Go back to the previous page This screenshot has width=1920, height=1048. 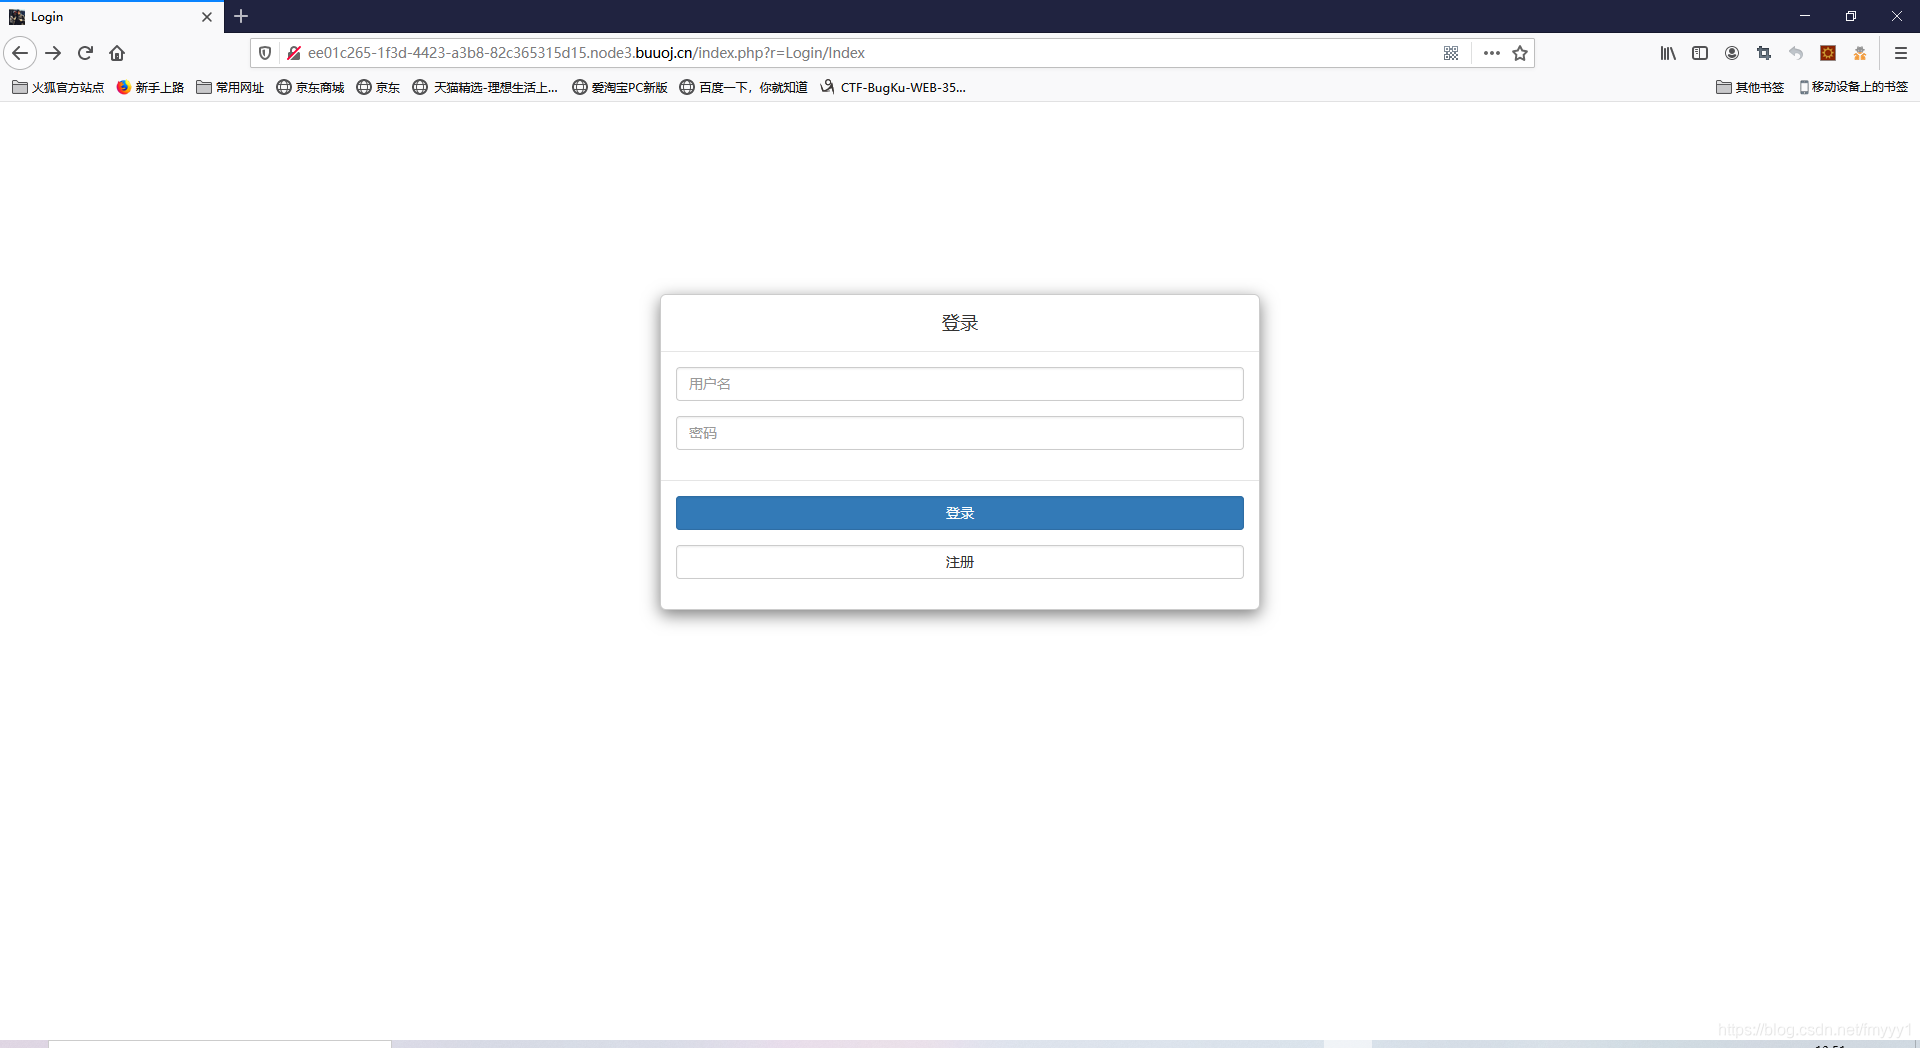pyautogui.click(x=20, y=53)
